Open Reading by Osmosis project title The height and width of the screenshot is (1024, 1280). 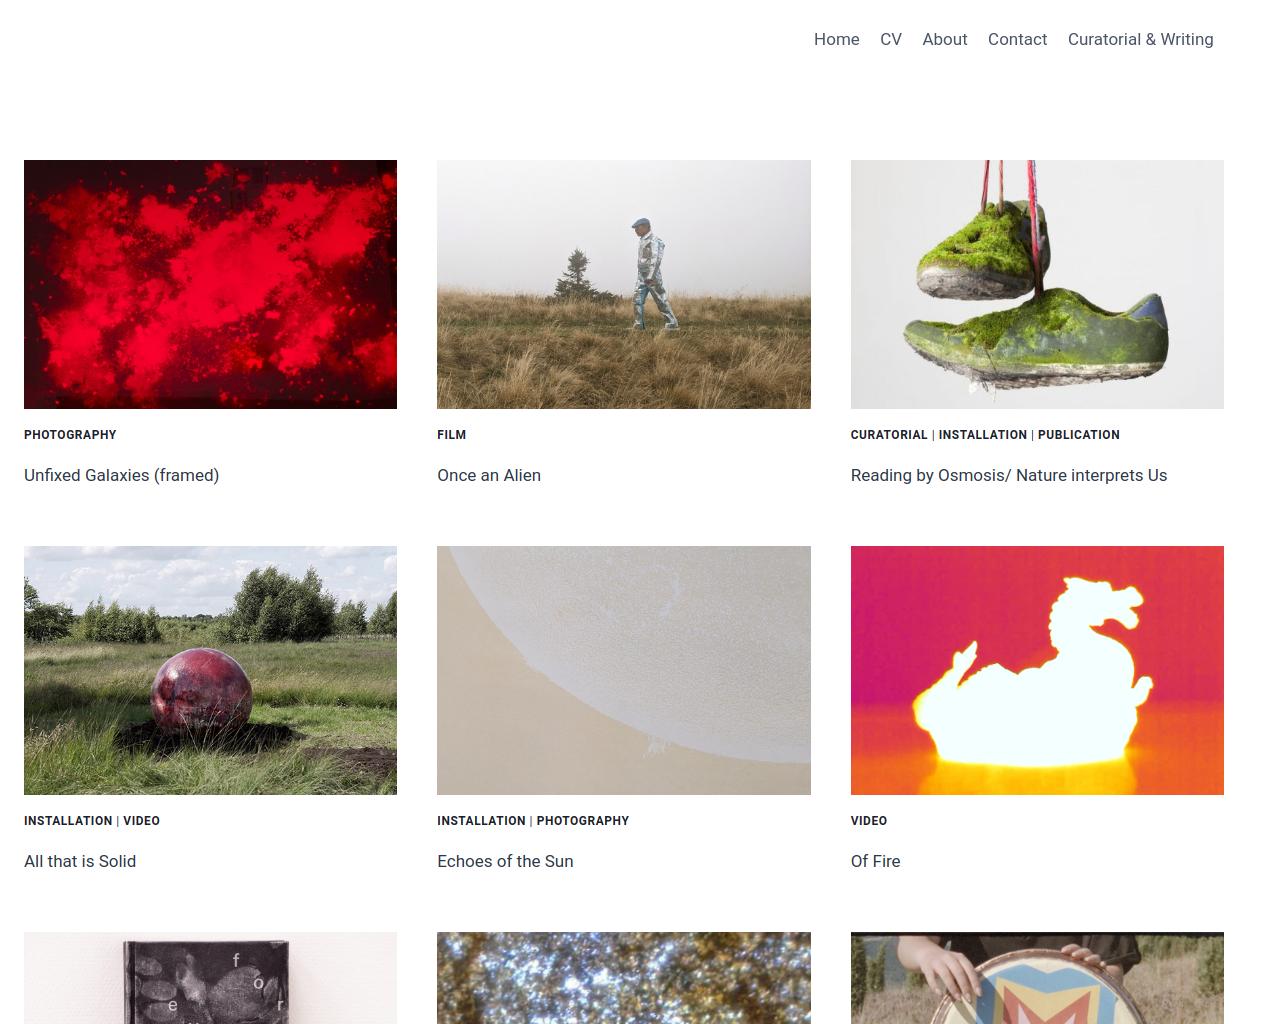click(1009, 475)
